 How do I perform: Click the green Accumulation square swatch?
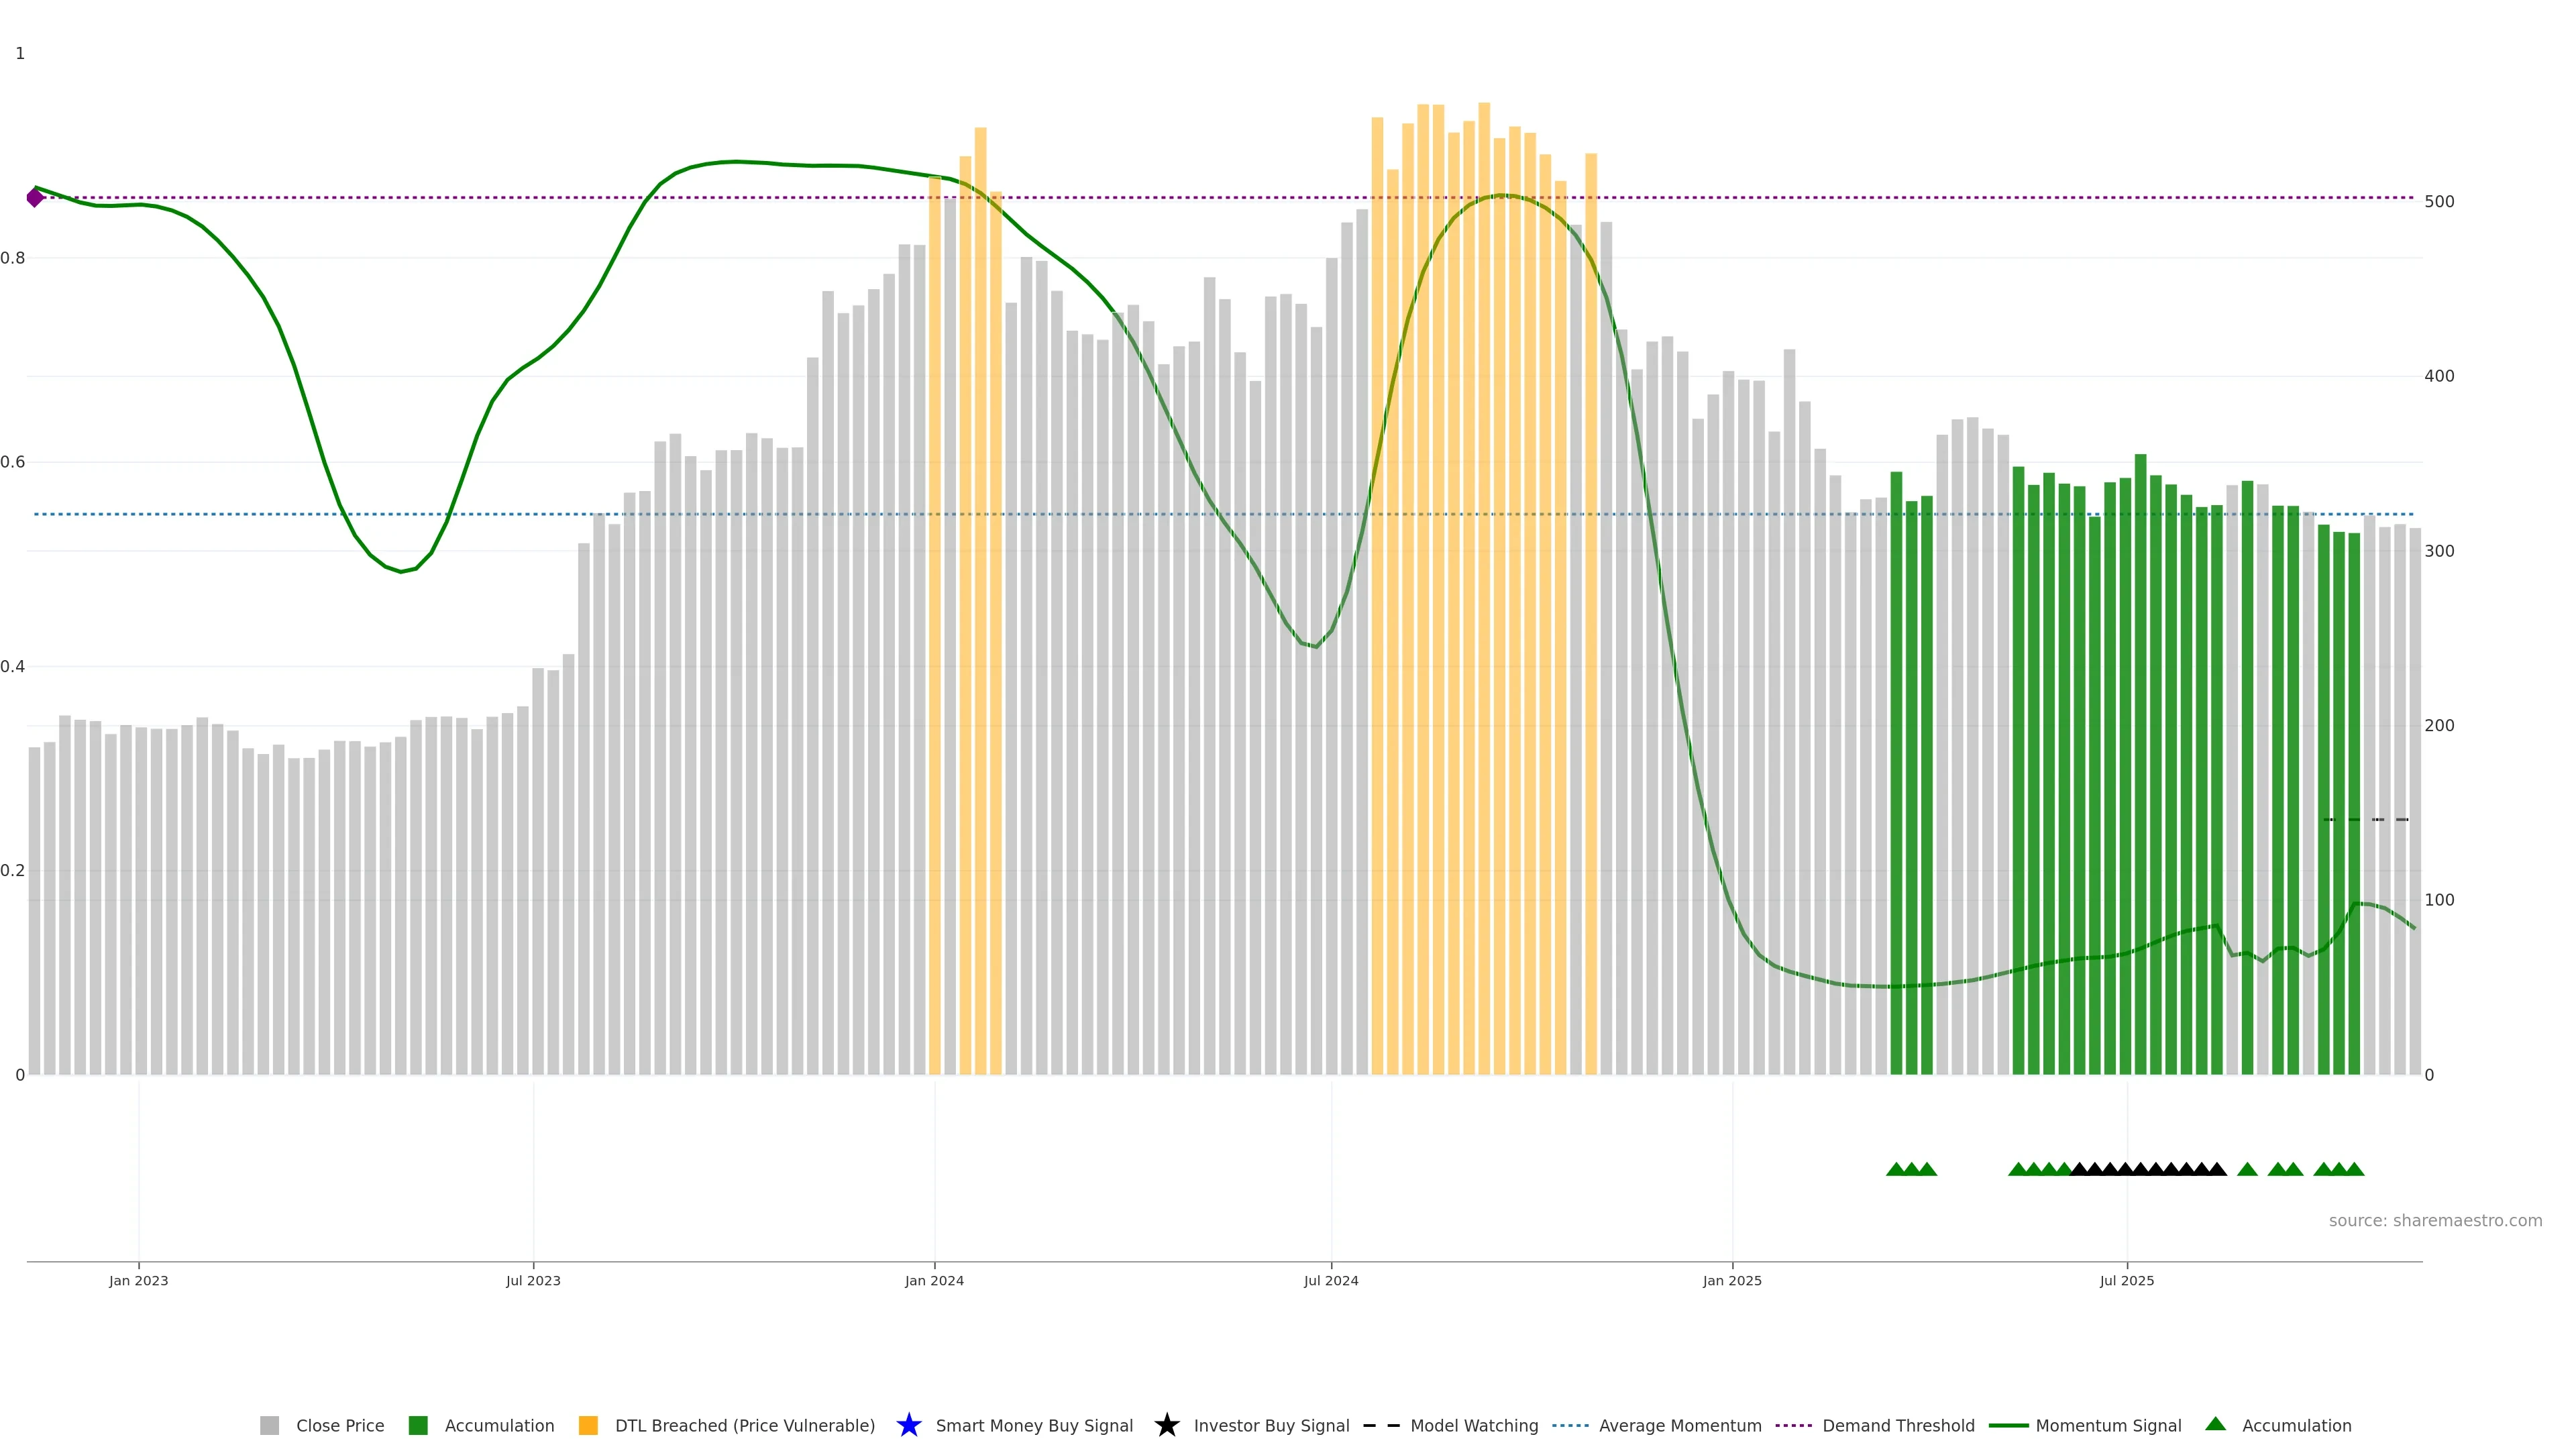tap(418, 1425)
